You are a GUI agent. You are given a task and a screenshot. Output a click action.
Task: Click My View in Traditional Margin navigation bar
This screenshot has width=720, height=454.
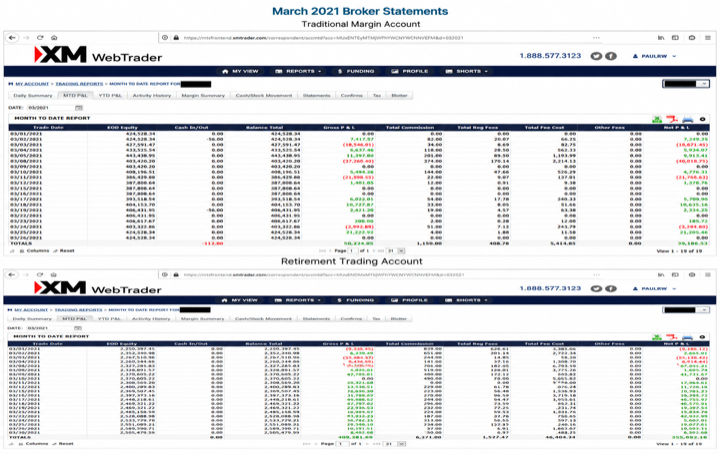click(x=240, y=71)
